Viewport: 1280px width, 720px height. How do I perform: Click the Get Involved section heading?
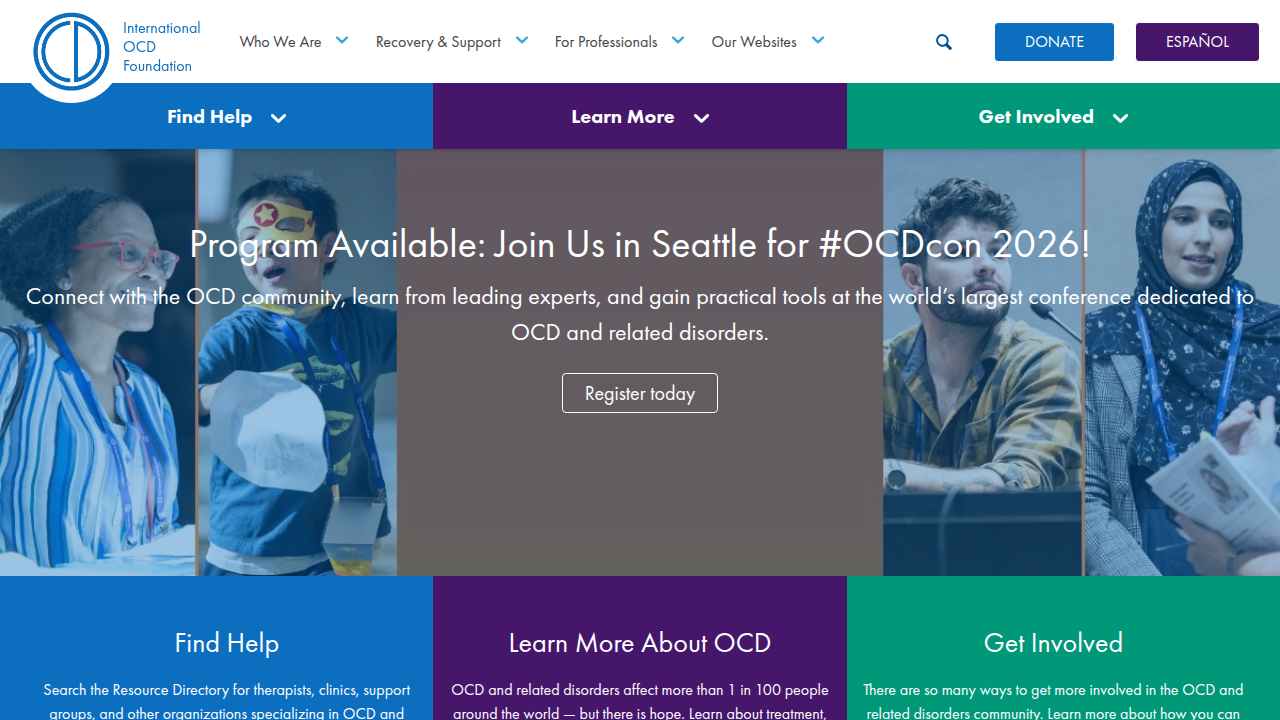tap(1053, 643)
